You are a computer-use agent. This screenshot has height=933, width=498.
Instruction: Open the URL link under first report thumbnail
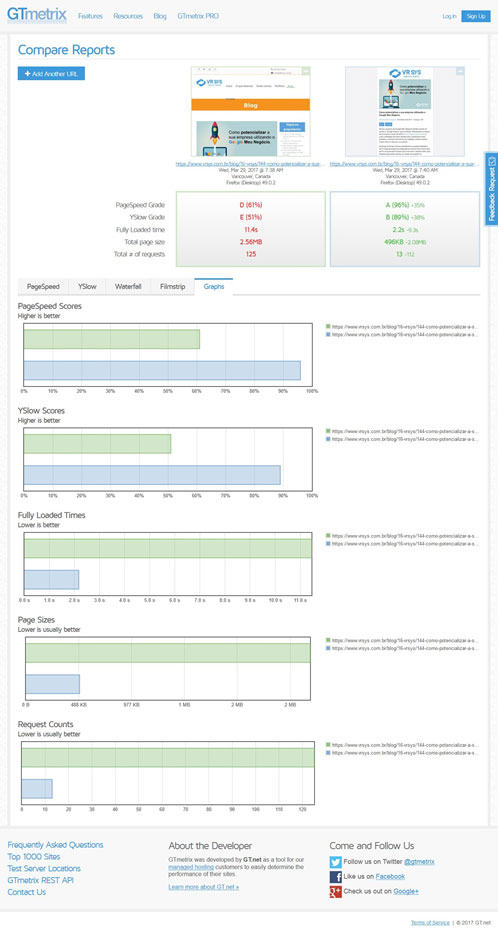tap(250, 164)
